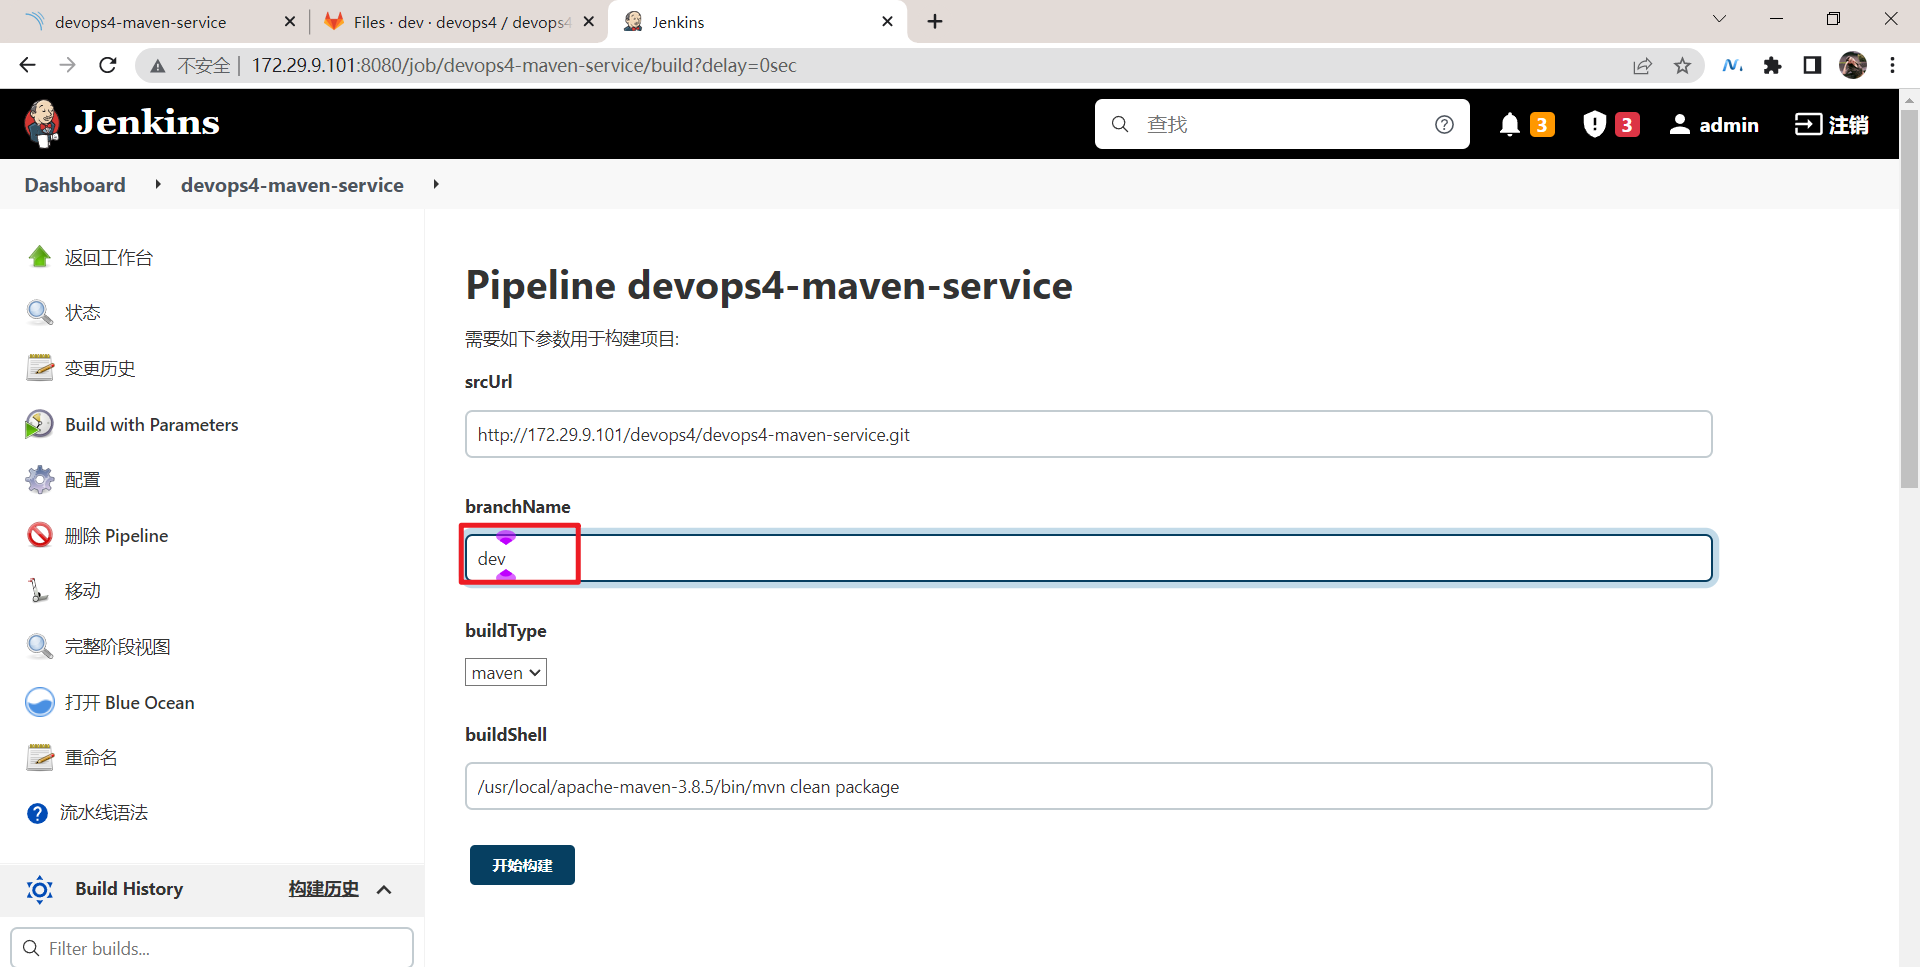
Task: Open 完整阶段视图 sidebar link
Action: coord(118,647)
